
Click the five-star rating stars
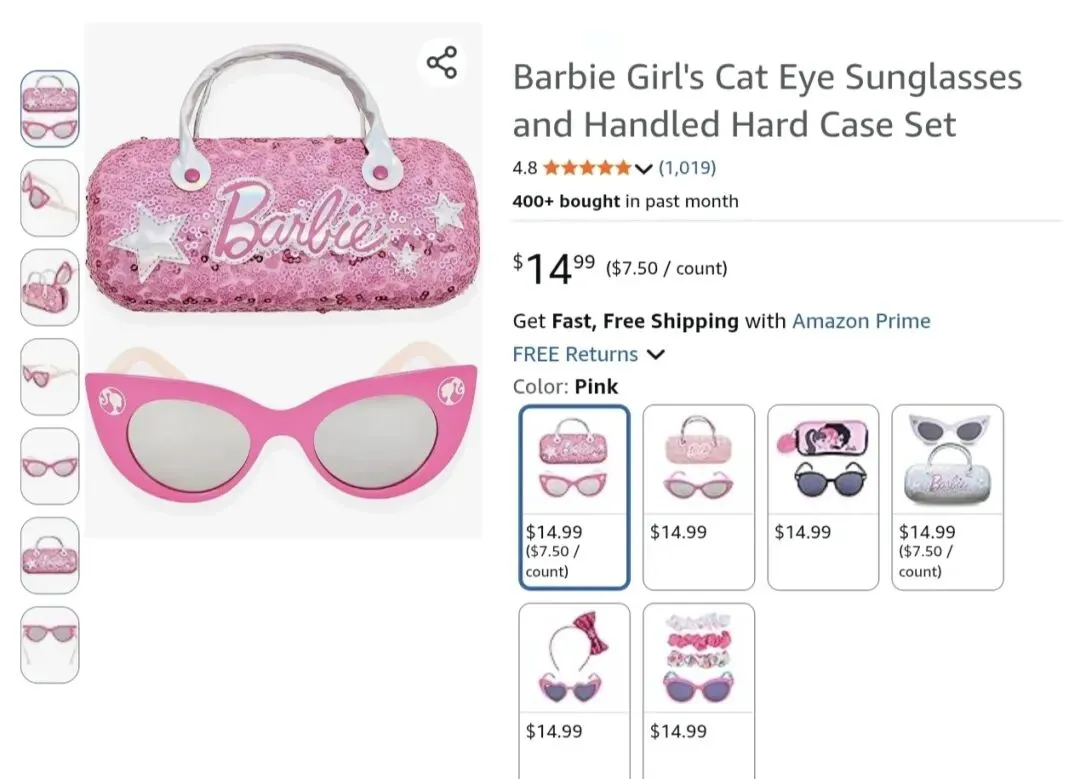(x=587, y=168)
